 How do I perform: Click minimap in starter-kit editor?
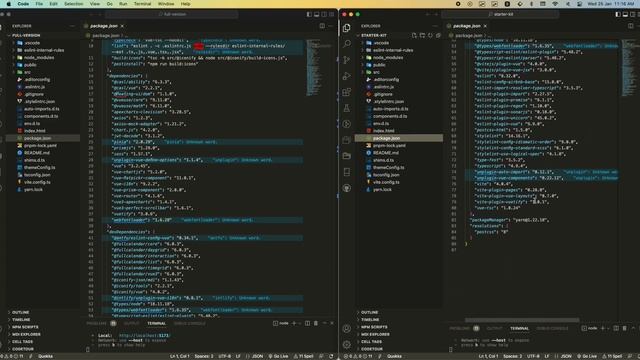click(x=629, y=67)
